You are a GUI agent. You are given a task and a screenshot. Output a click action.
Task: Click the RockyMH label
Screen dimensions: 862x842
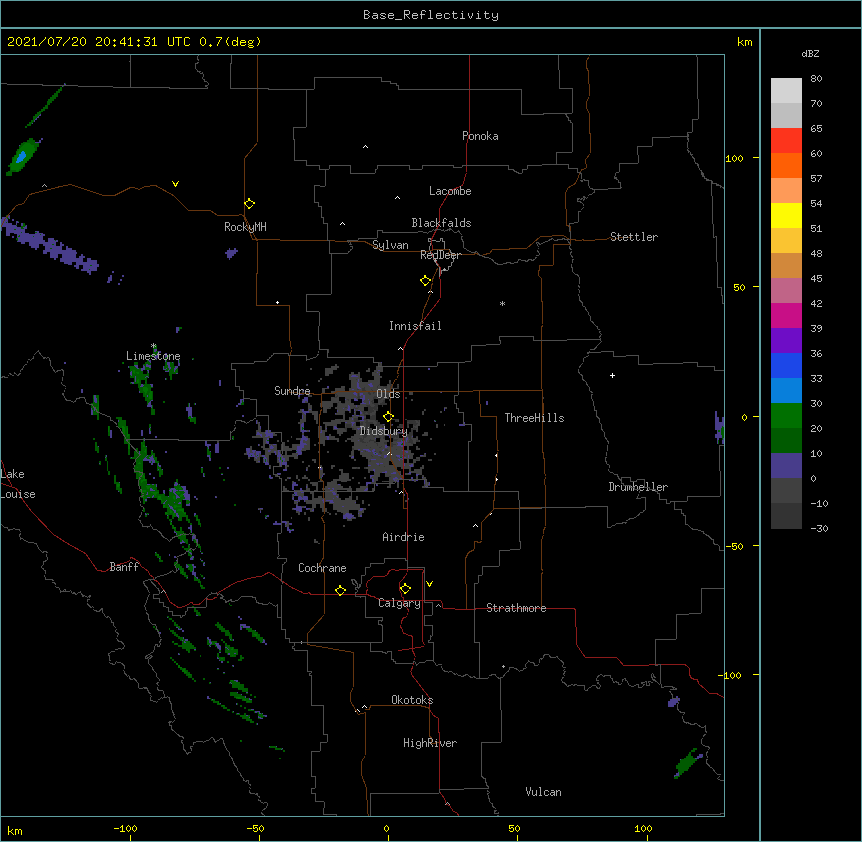tap(245, 227)
